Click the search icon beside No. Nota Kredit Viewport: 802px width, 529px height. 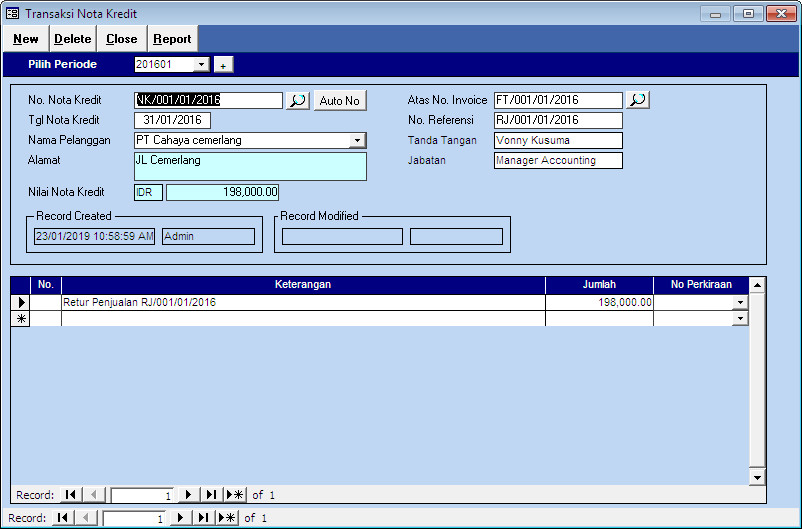298,100
